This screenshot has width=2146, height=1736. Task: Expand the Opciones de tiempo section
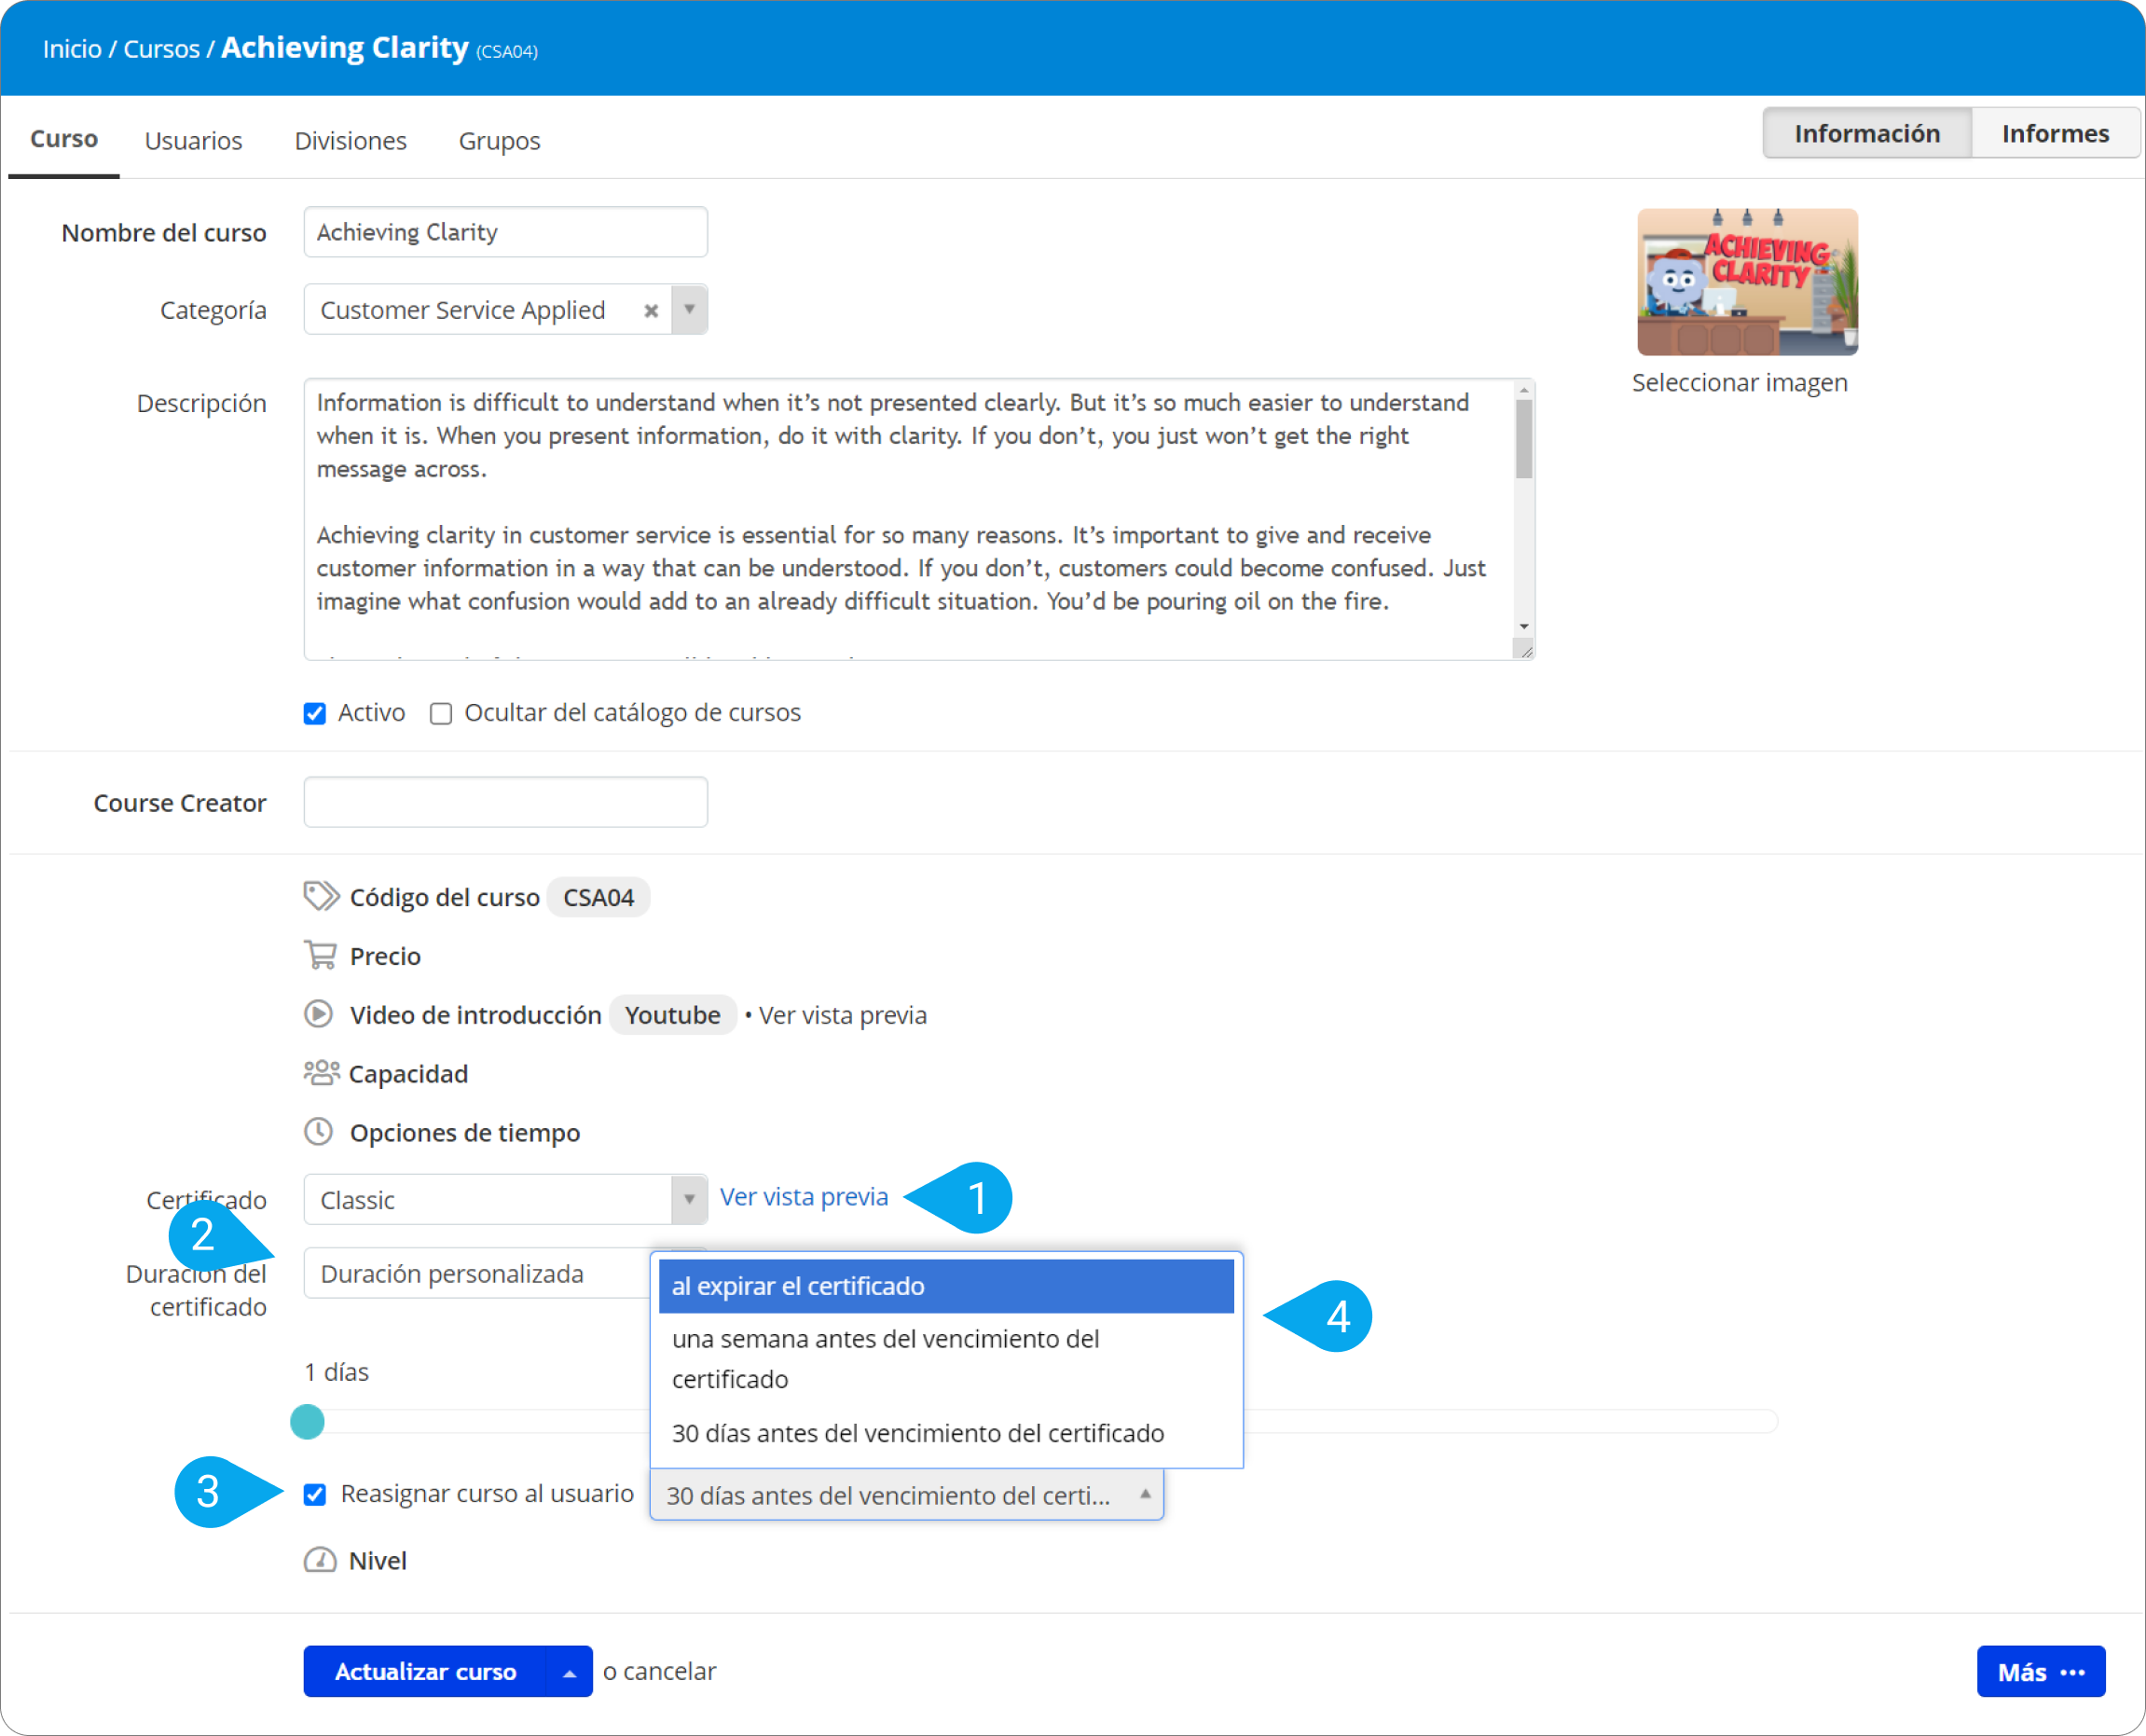(465, 1133)
